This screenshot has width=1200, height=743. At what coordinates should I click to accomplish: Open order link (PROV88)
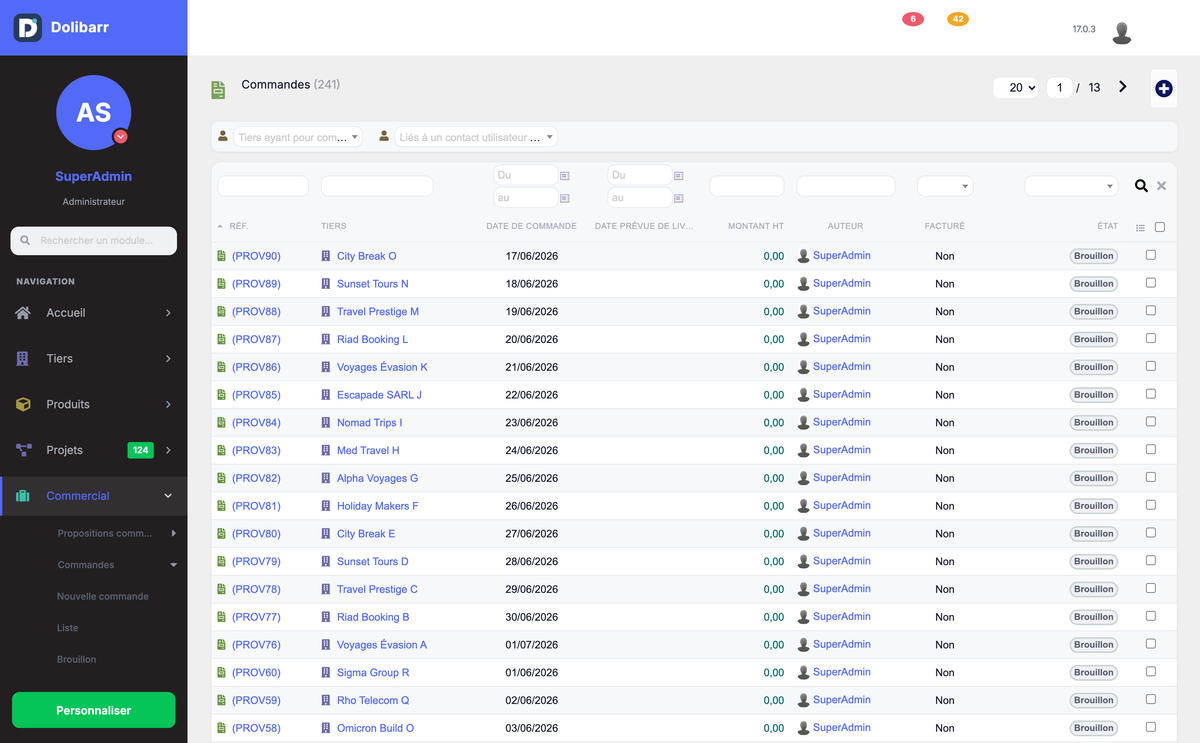(x=256, y=312)
